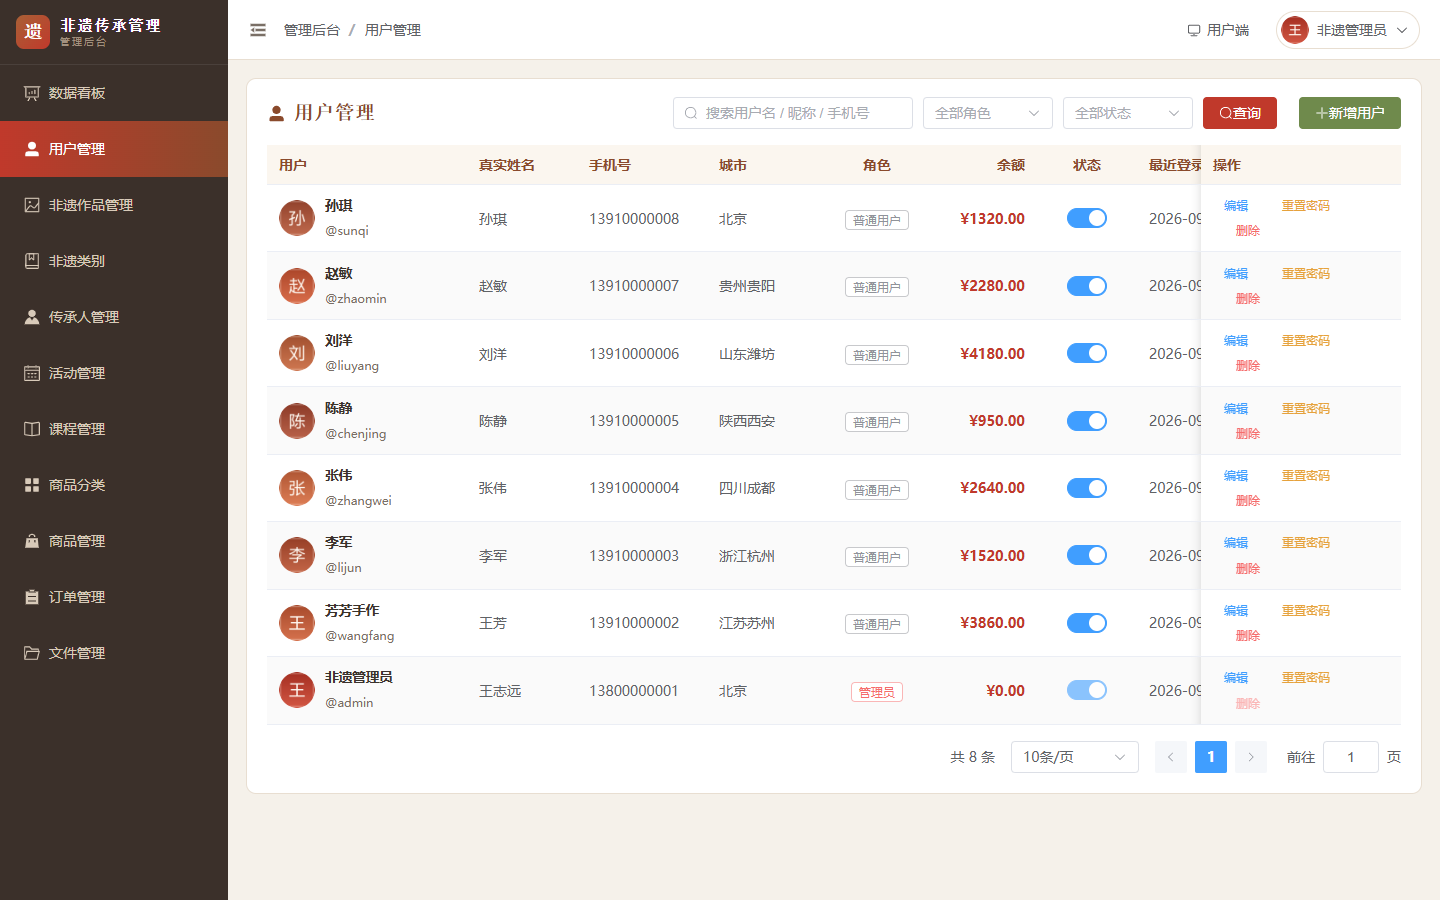Open 订单管理 clipboard icon
1440x900 pixels.
[32, 597]
